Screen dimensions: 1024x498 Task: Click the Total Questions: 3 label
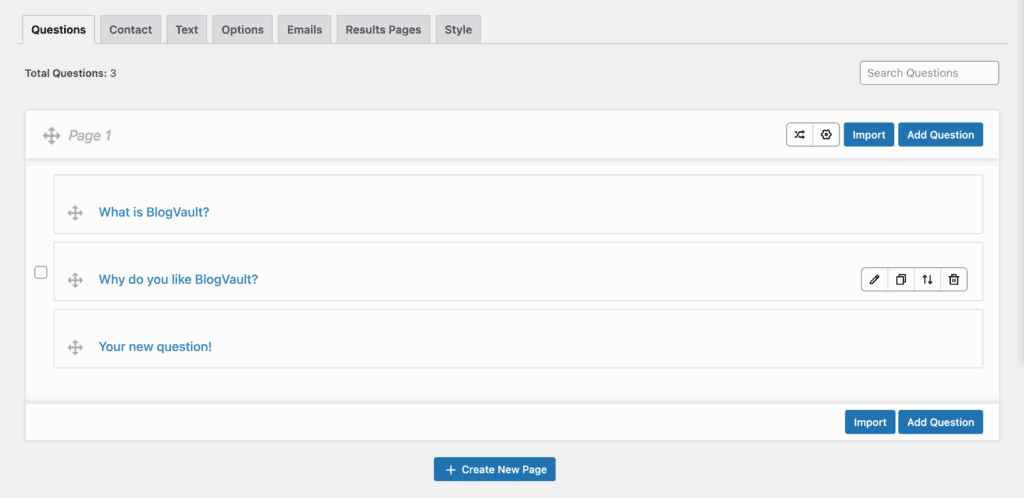[x=71, y=73]
